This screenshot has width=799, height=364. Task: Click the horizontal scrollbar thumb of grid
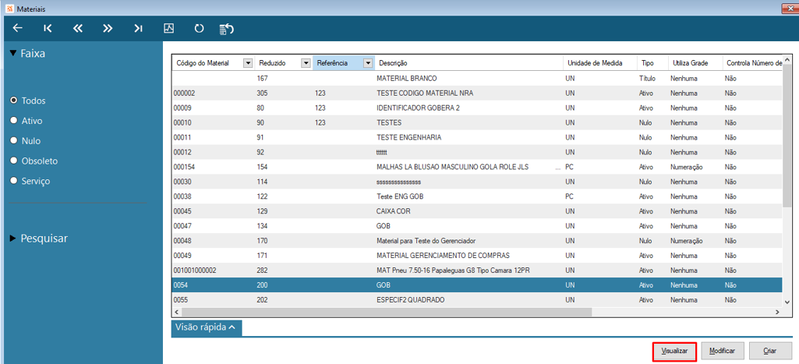click(x=386, y=311)
